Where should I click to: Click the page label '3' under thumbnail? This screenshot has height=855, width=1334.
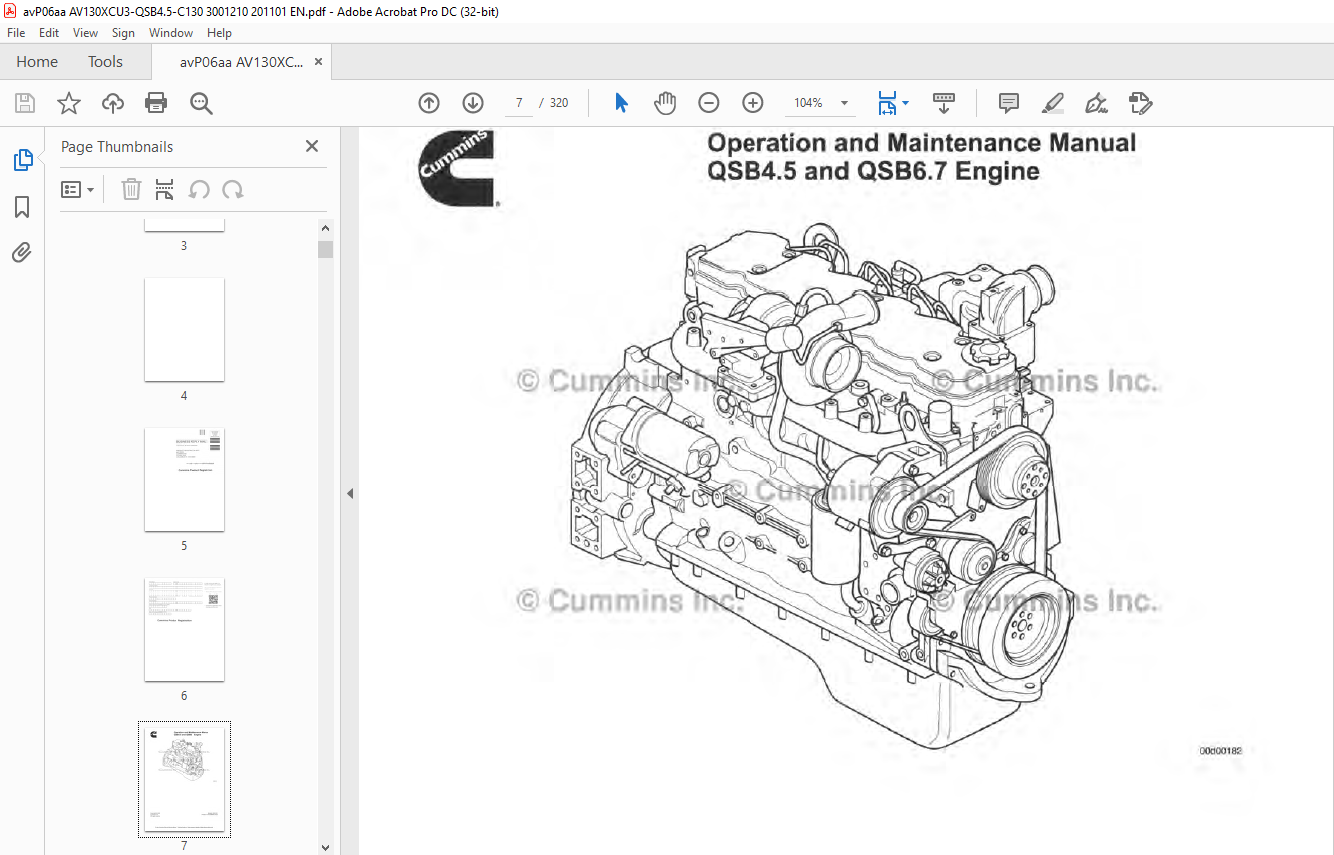click(184, 246)
